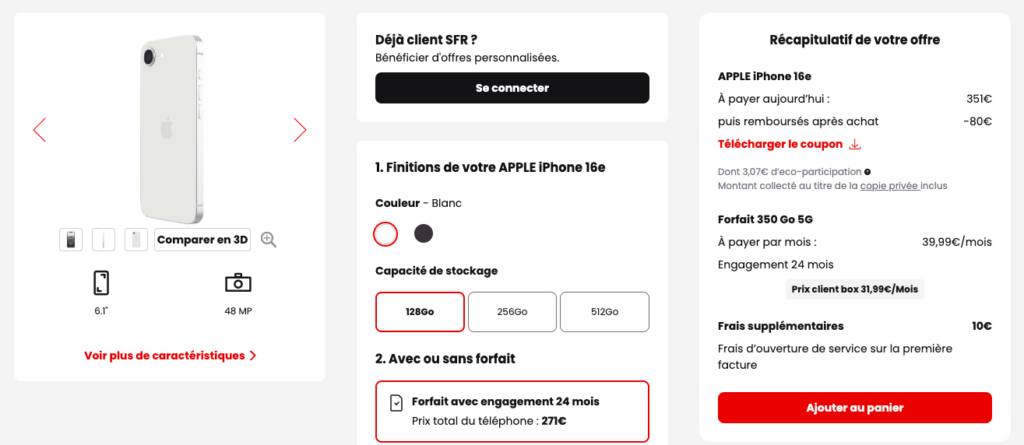Click the zoom magnifier icon
1024x445 pixels.
(x=268, y=239)
